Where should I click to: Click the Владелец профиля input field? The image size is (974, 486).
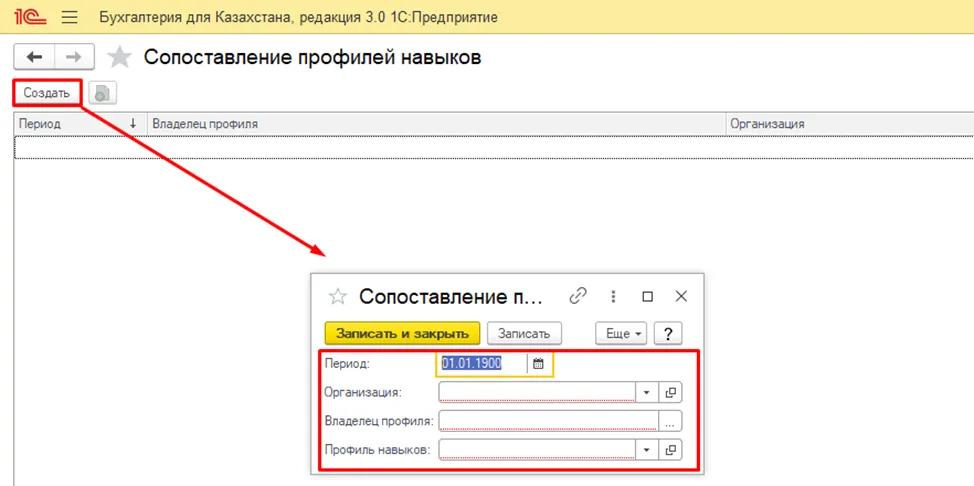pyautogui.click(x=548, y=421)
